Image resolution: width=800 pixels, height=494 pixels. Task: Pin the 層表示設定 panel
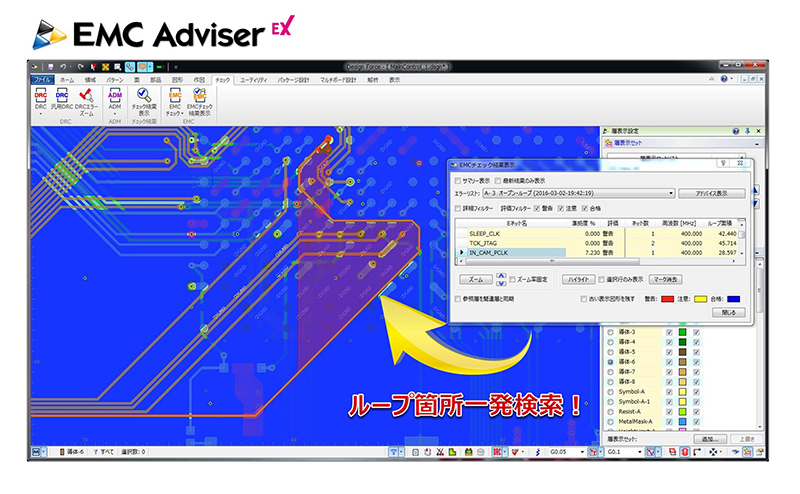point(747,131)
